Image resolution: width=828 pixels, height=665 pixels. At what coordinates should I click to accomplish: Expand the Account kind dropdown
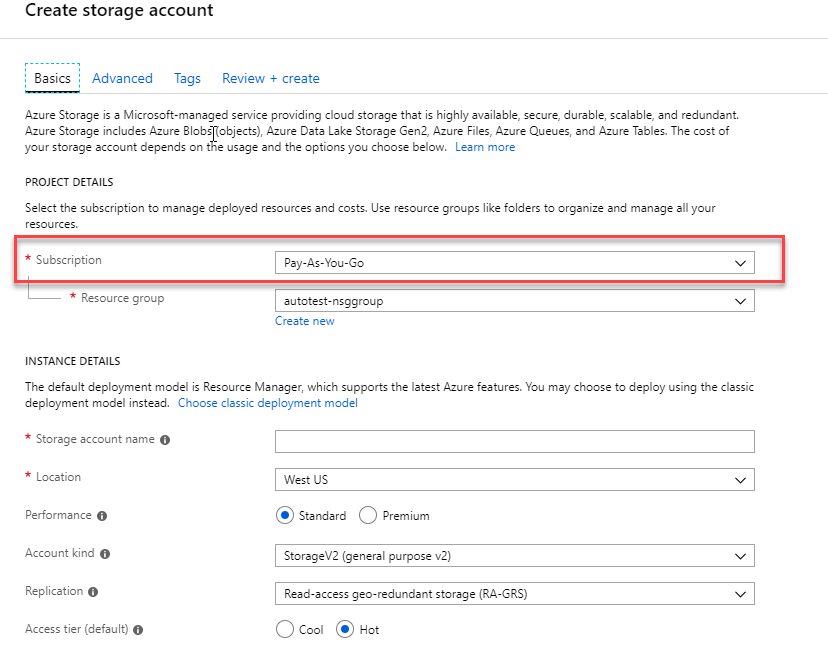pyautogui.click(x=514, y=556)
